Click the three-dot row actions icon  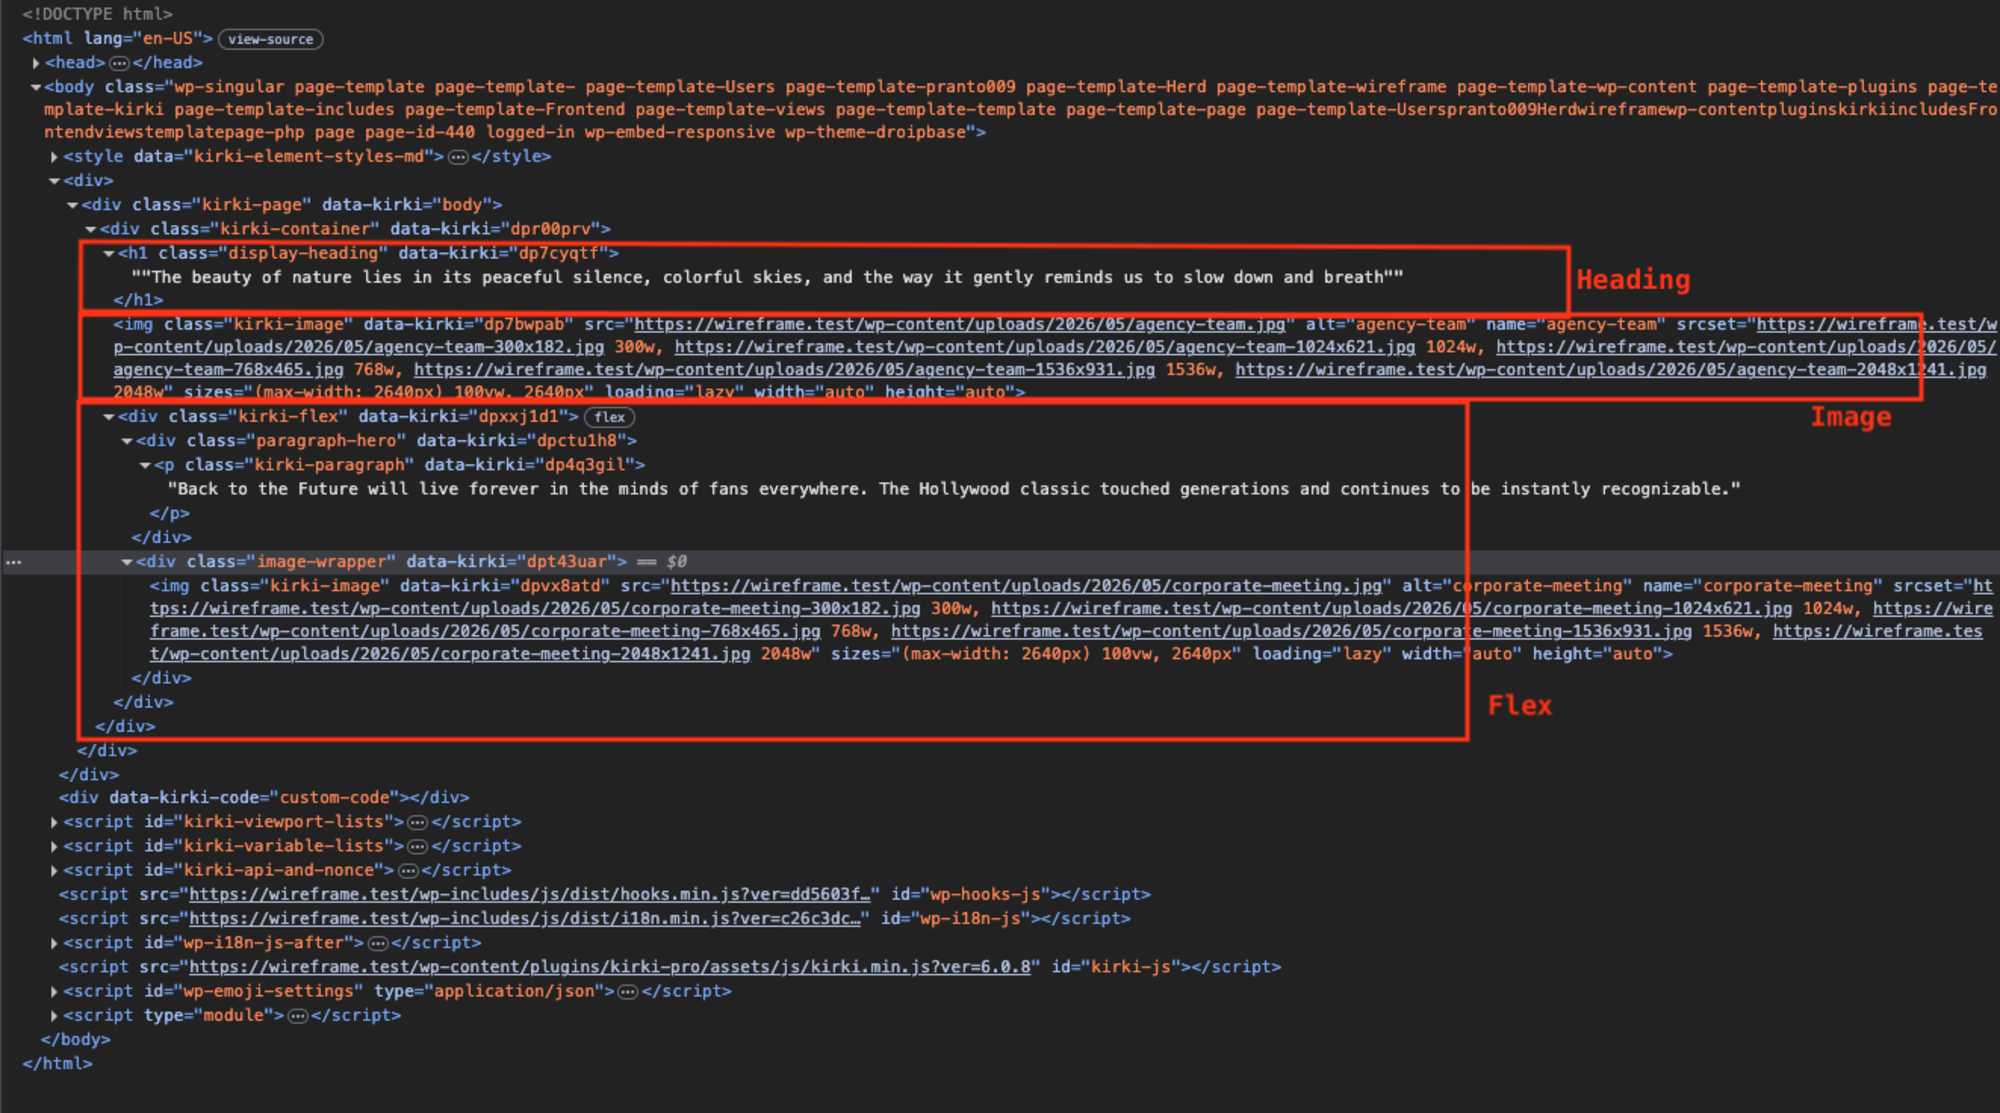coord(13,562)
